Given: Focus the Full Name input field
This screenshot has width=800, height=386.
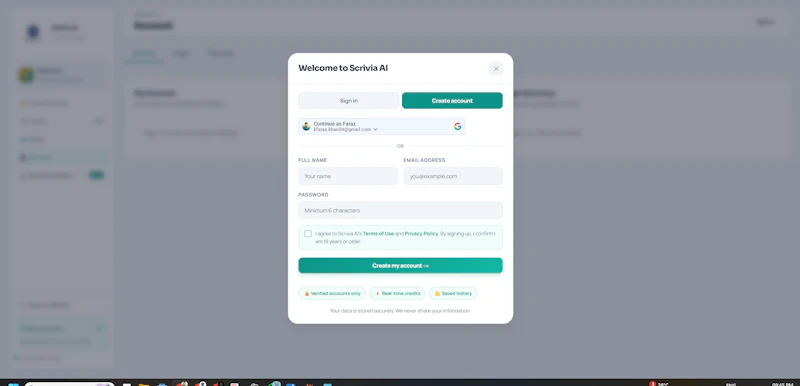Looking at the screenshot, I should [x=348, y=176].
